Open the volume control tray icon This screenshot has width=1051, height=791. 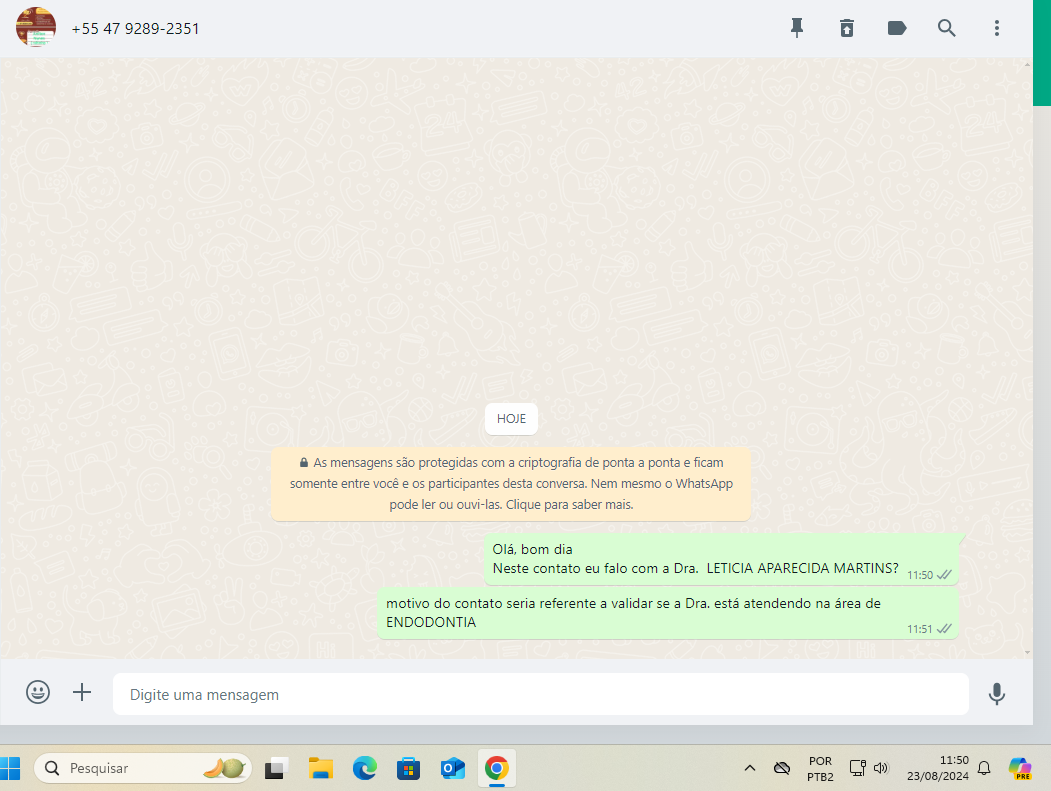pos(881,768)
